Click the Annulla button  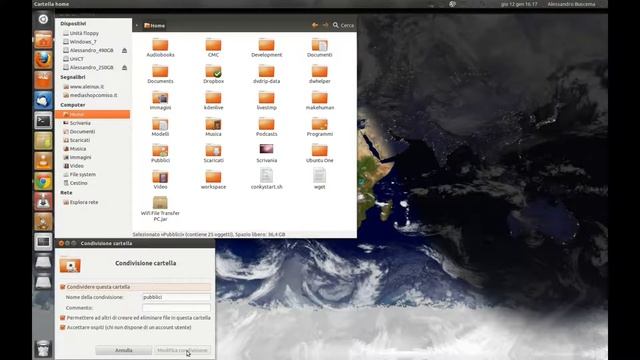pos(124,350)
